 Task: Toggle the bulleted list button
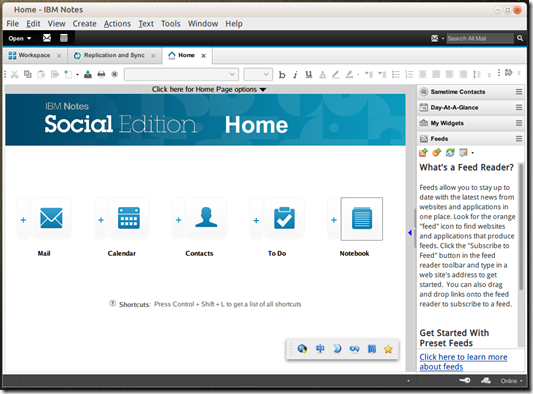(x=396, y=74)
